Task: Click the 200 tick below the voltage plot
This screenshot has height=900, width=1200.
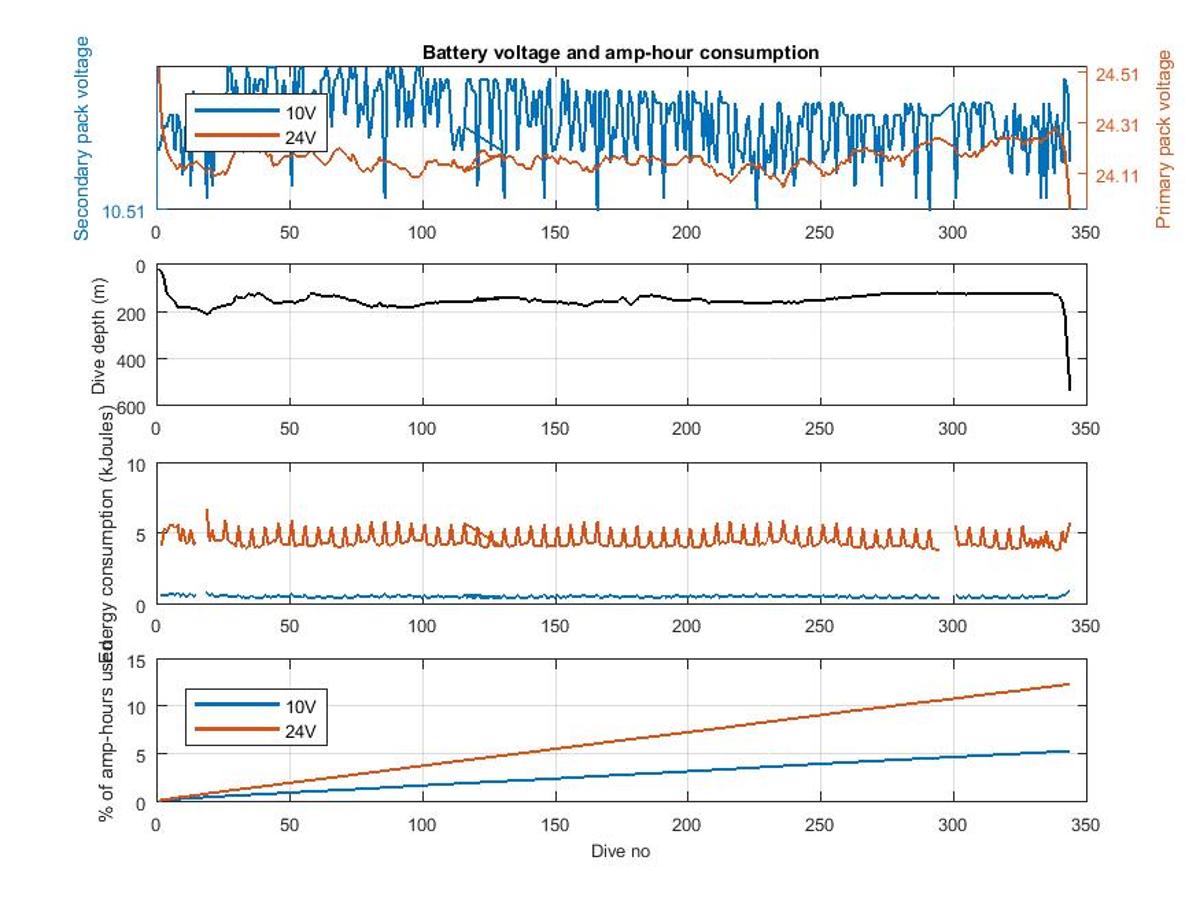Action: tap(687, 231)
